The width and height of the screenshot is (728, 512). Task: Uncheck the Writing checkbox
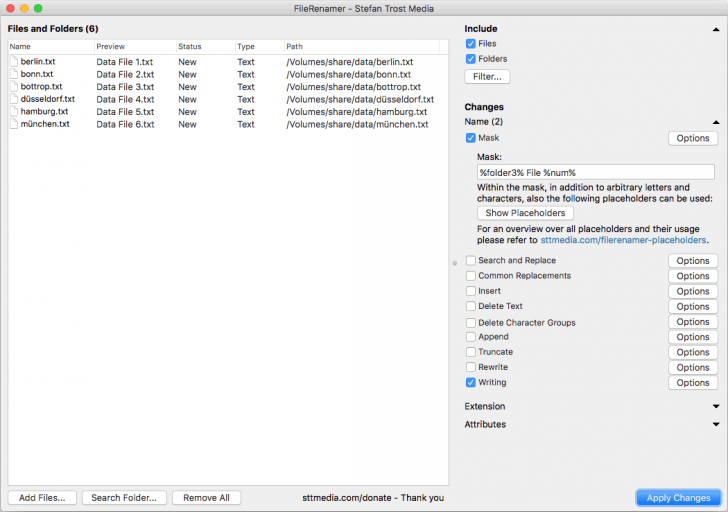coord(470,382)
